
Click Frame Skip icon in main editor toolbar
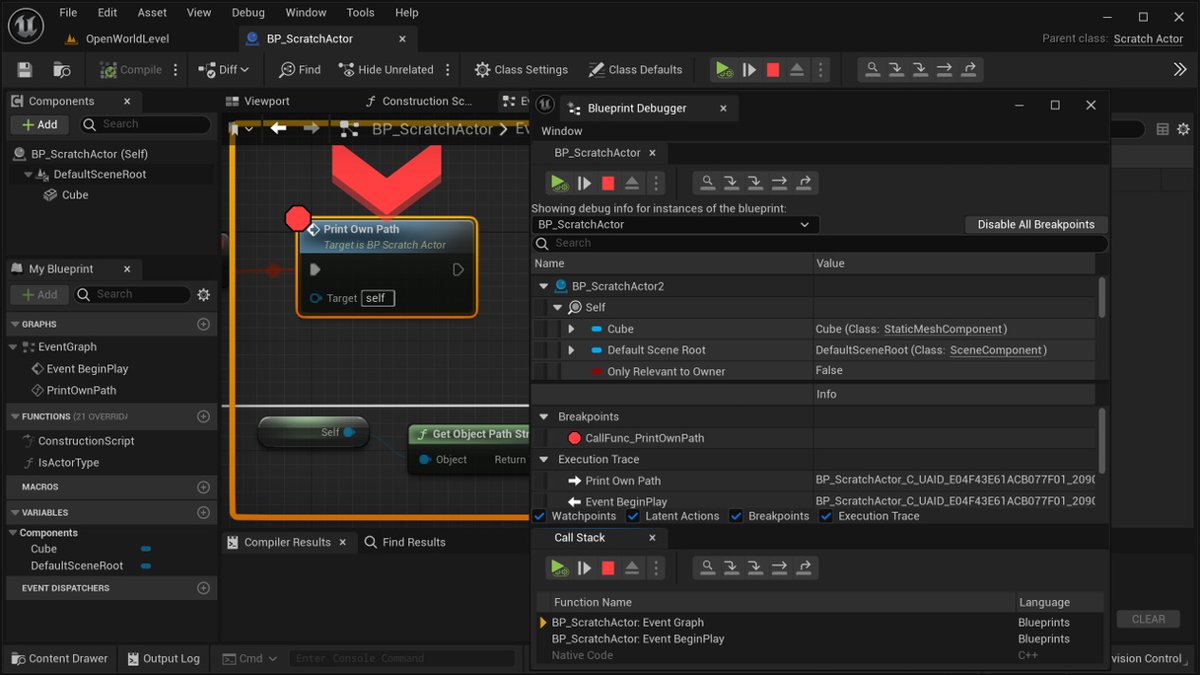tap(749, 70)
